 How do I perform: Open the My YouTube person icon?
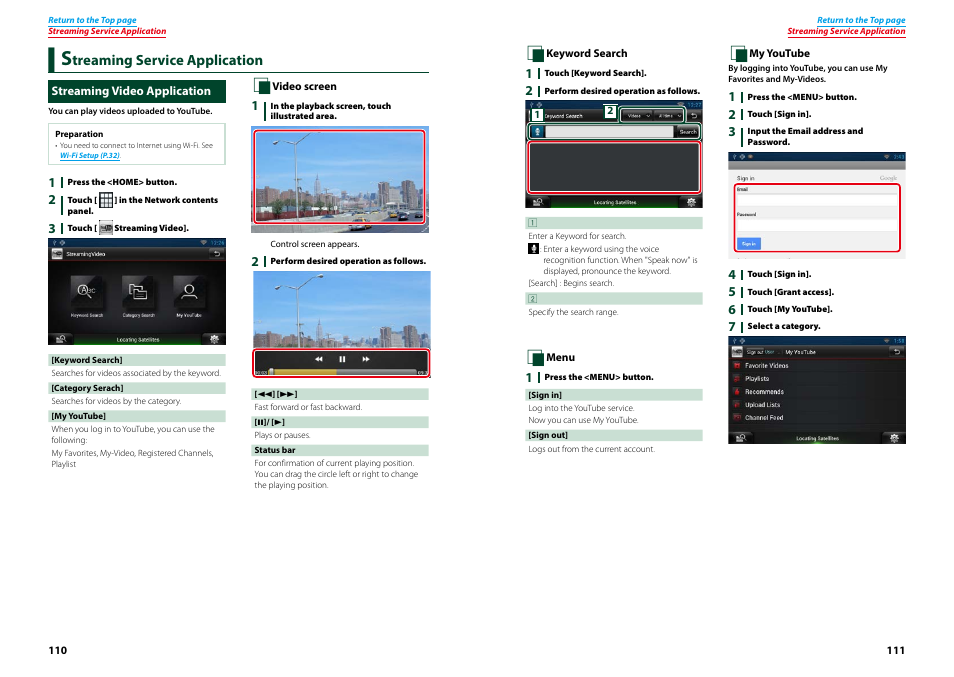[x=188, y=292]
